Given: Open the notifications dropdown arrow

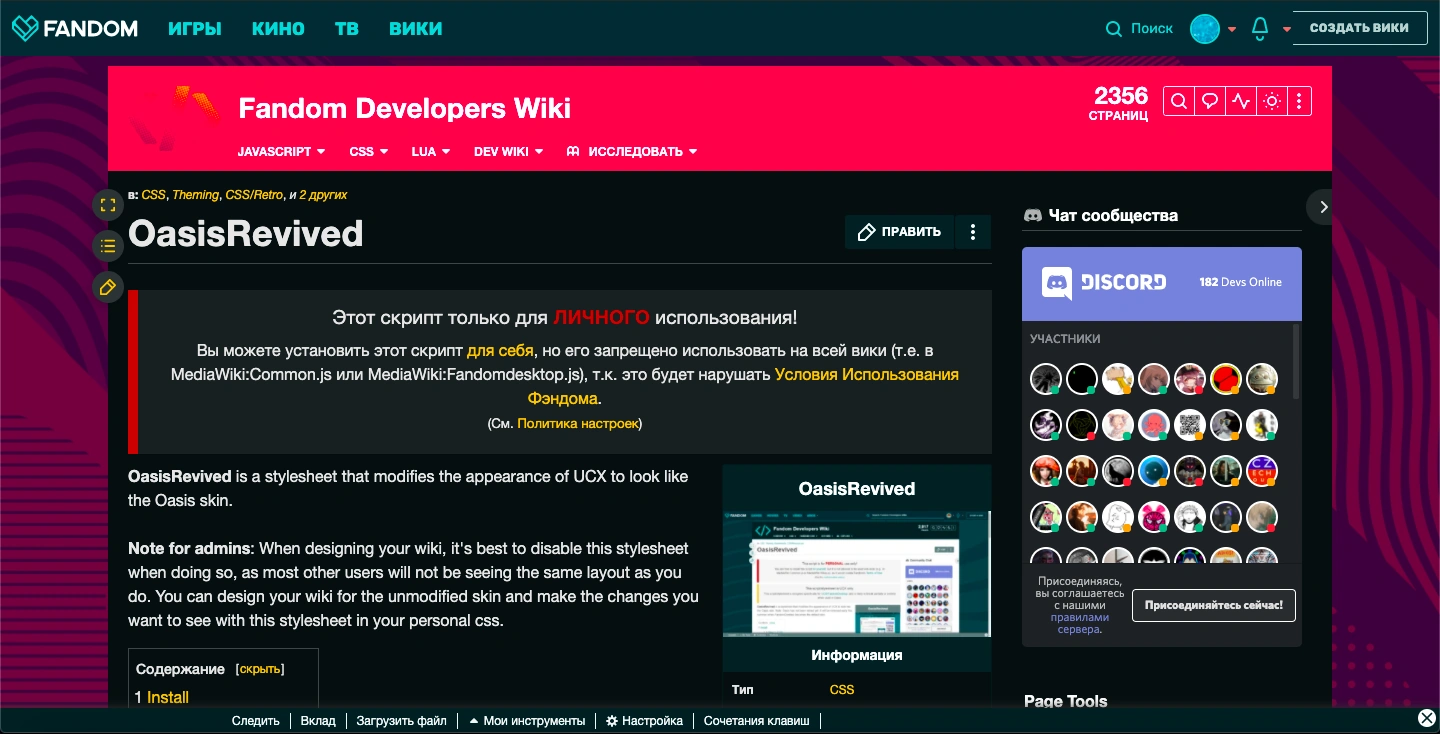Looking at the screenshot, I should (x=1287, y=29).
